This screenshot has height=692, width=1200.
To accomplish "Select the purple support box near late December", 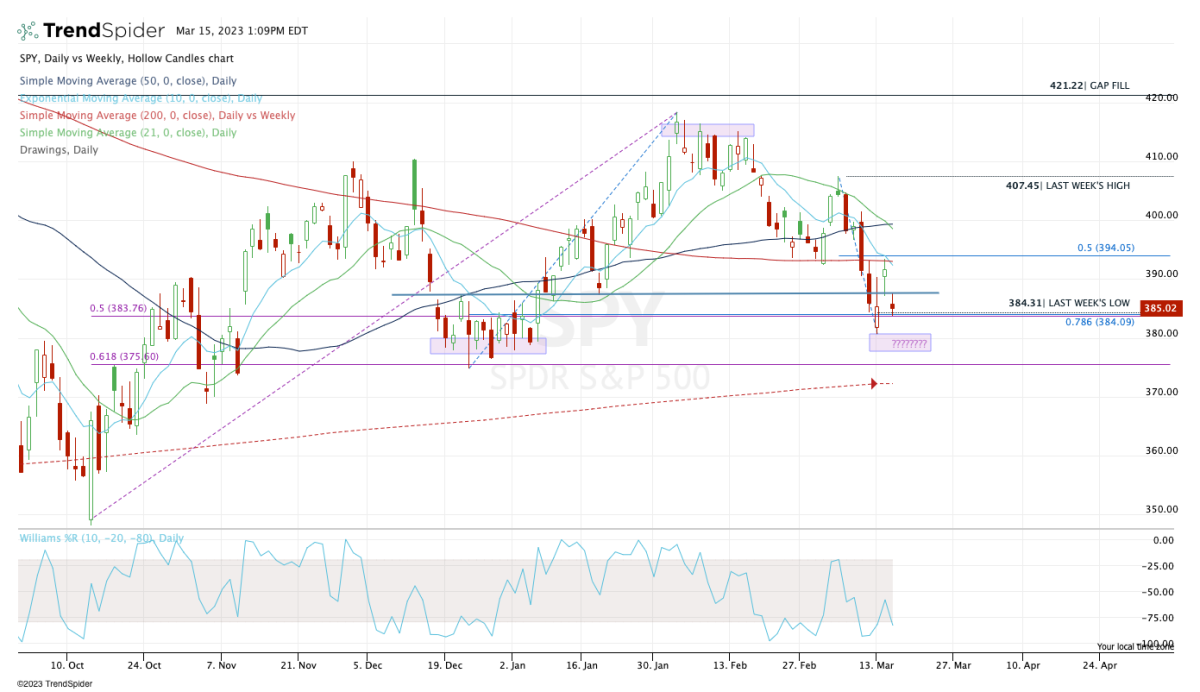I will click(x=488, y=345).
